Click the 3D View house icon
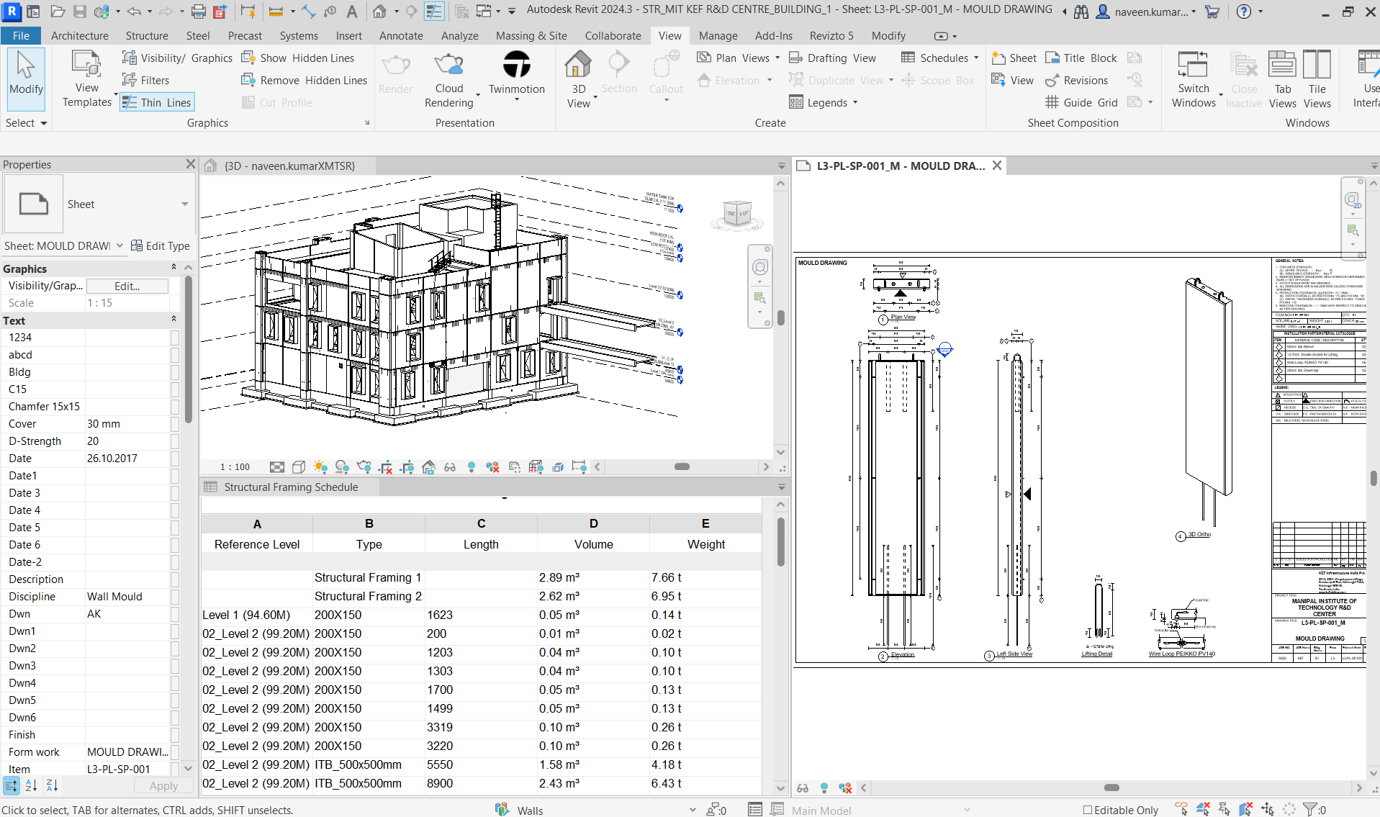Viewport: 1380px width, 817px height. [578, 66]
